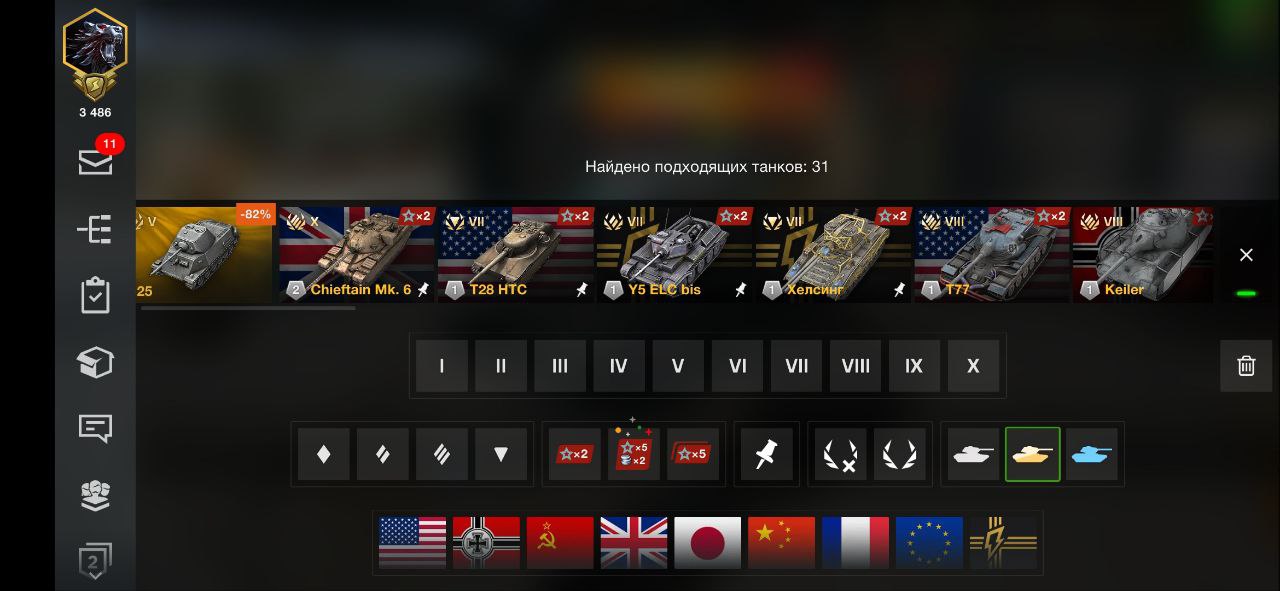Open the mail inbox with 11 notifications
Viewport: 1280px width, 591px height.
[x=96, y=160]
